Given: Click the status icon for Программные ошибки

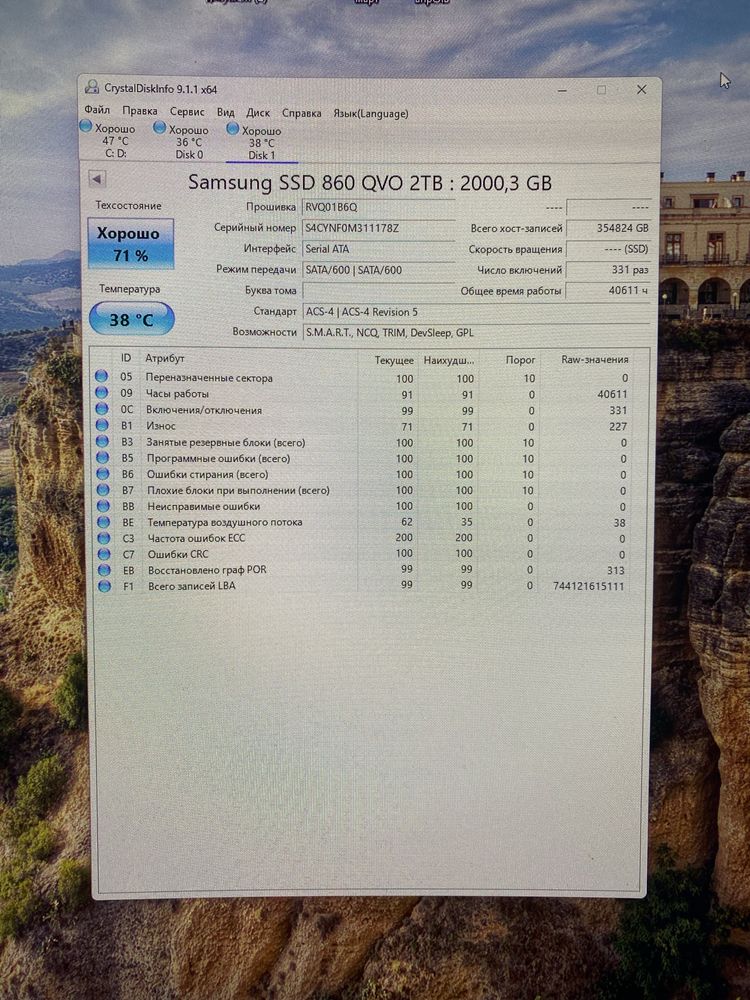Looking at the screenshot, I should tap(103, 457).
